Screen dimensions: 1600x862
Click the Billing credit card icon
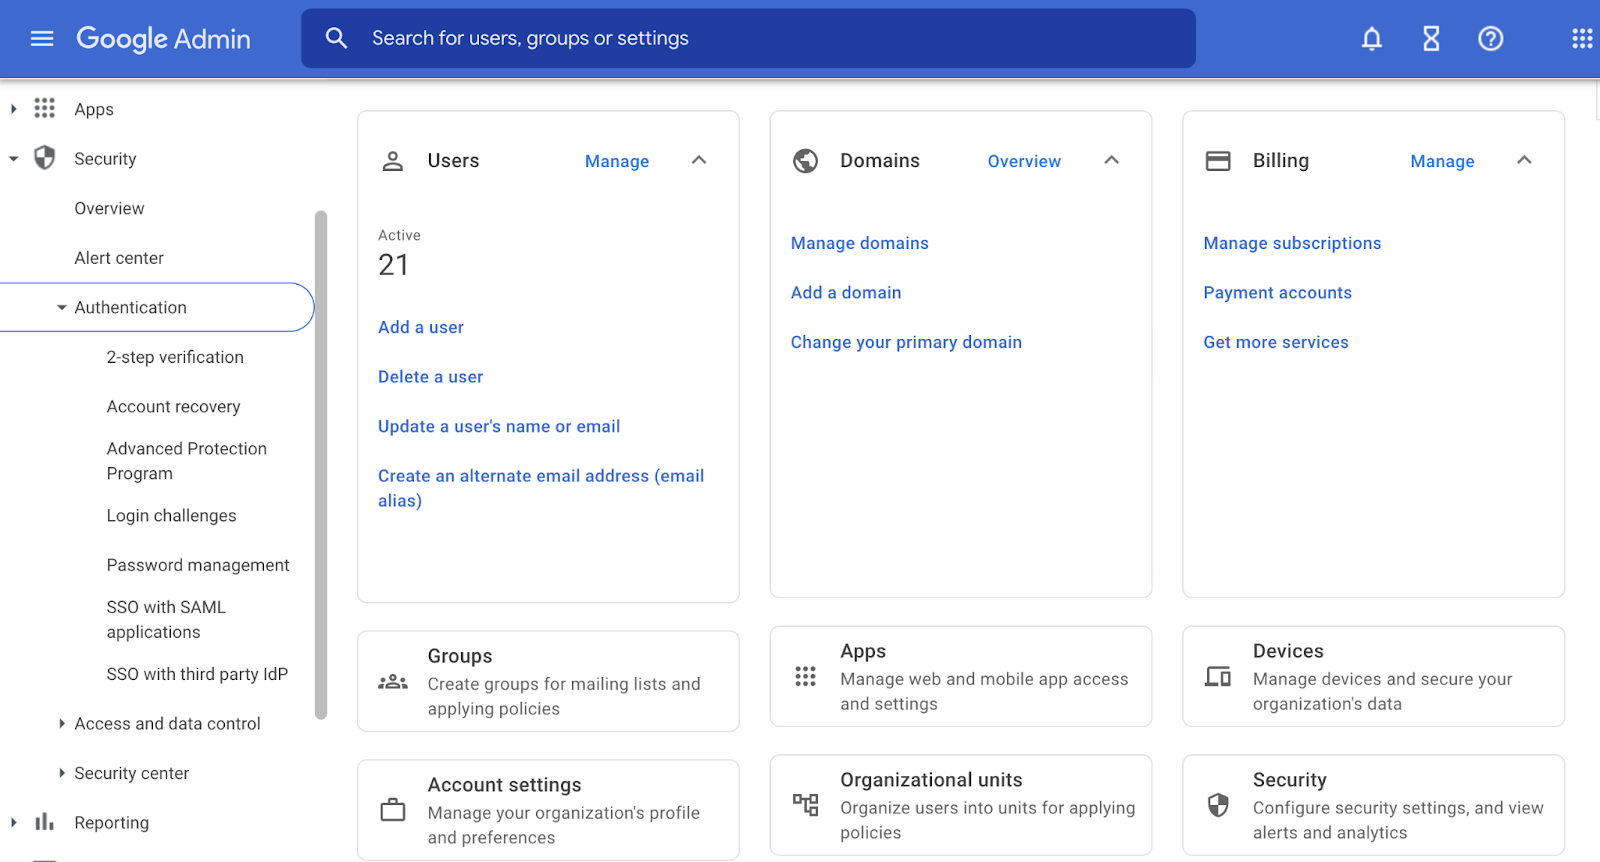point(1218,161)
